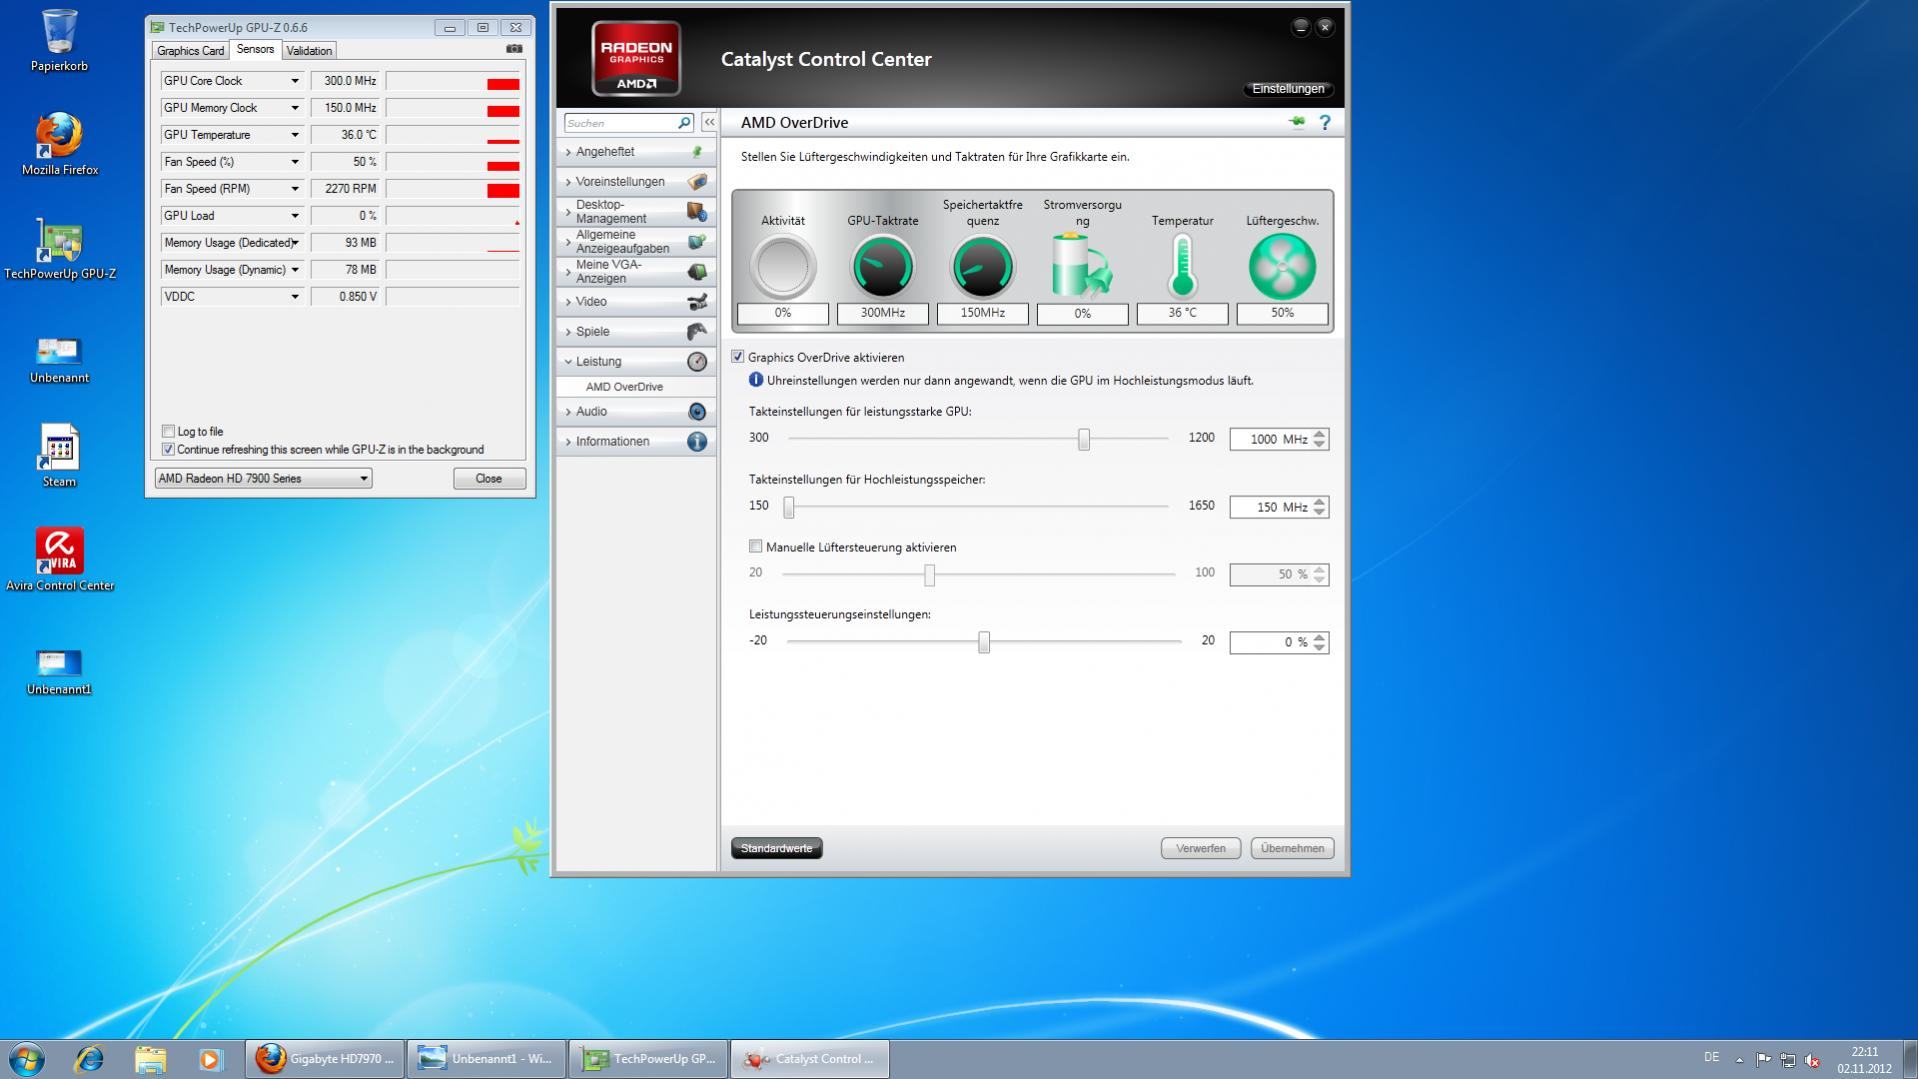Open the GPU Core Clock sensor dropdown
The image size is (1918, 1079).
295,81
